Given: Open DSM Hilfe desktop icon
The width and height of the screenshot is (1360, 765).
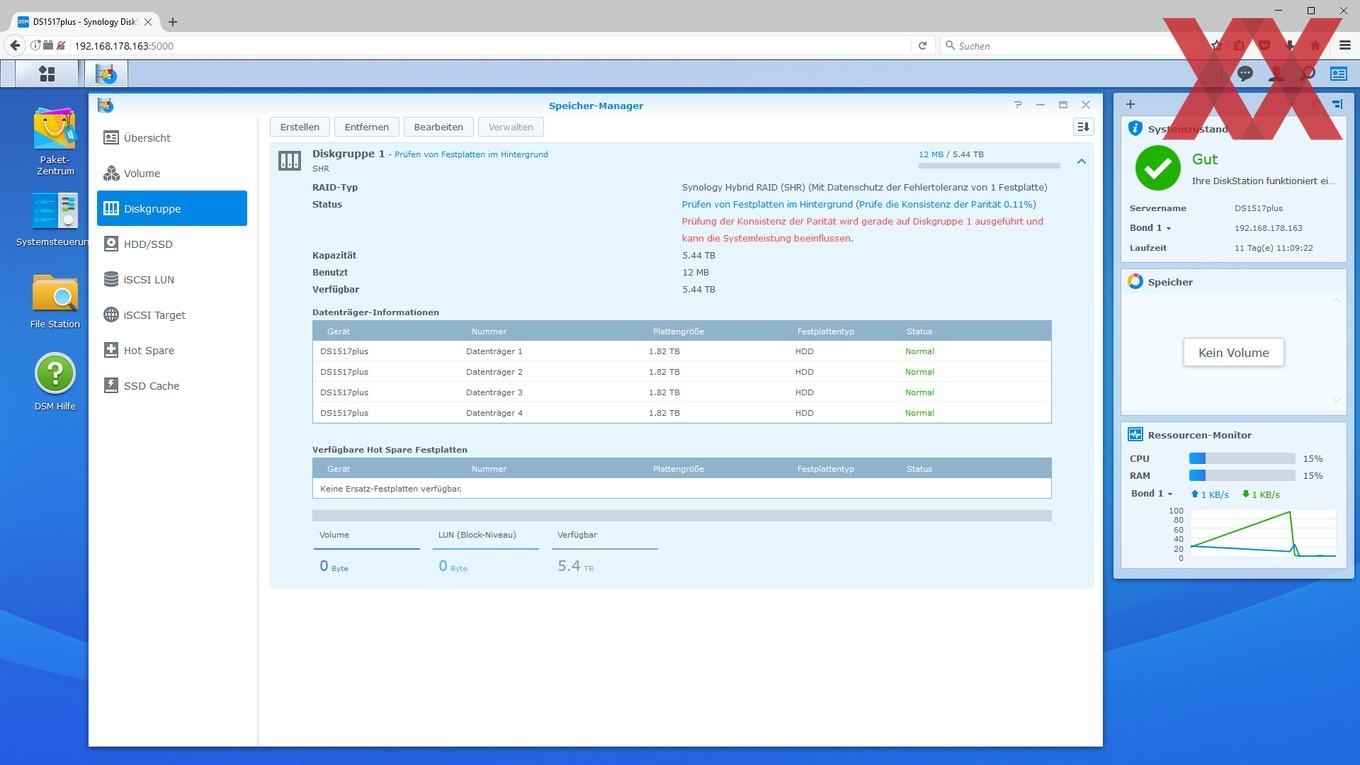Looking at the screenshot, I should (55, 381).
